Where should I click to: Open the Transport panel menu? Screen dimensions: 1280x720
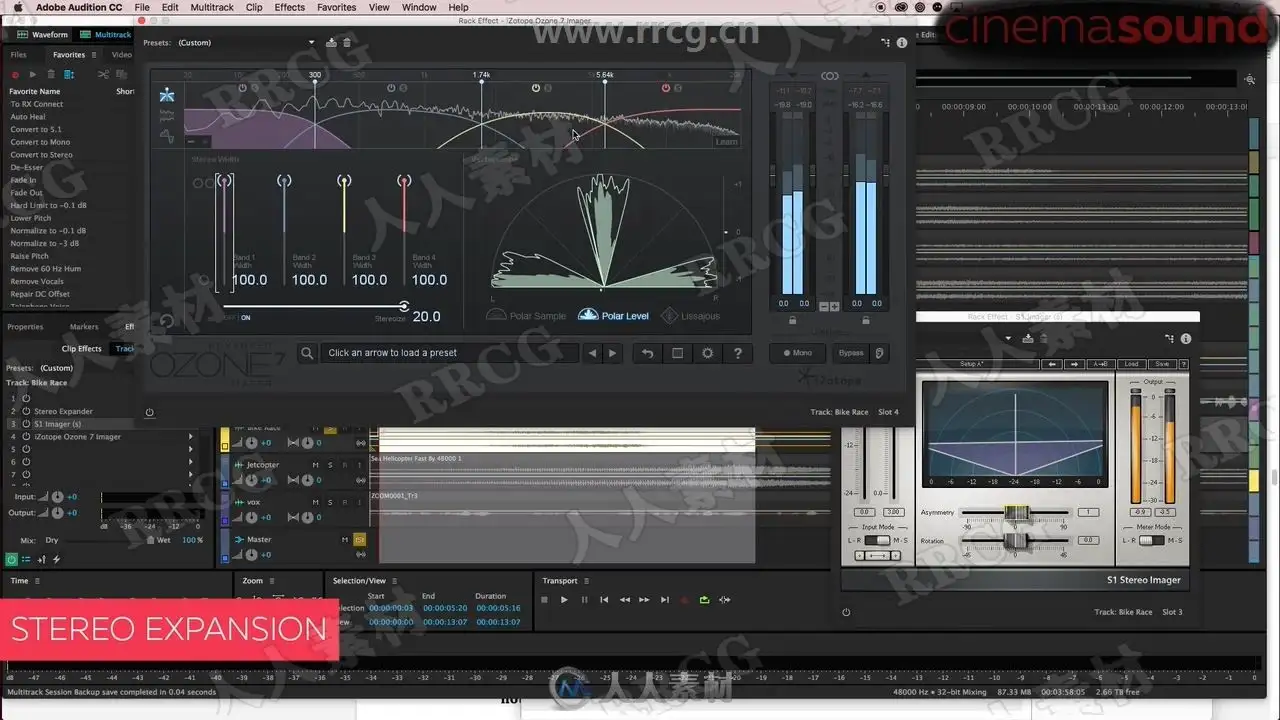tap(587, 581)
